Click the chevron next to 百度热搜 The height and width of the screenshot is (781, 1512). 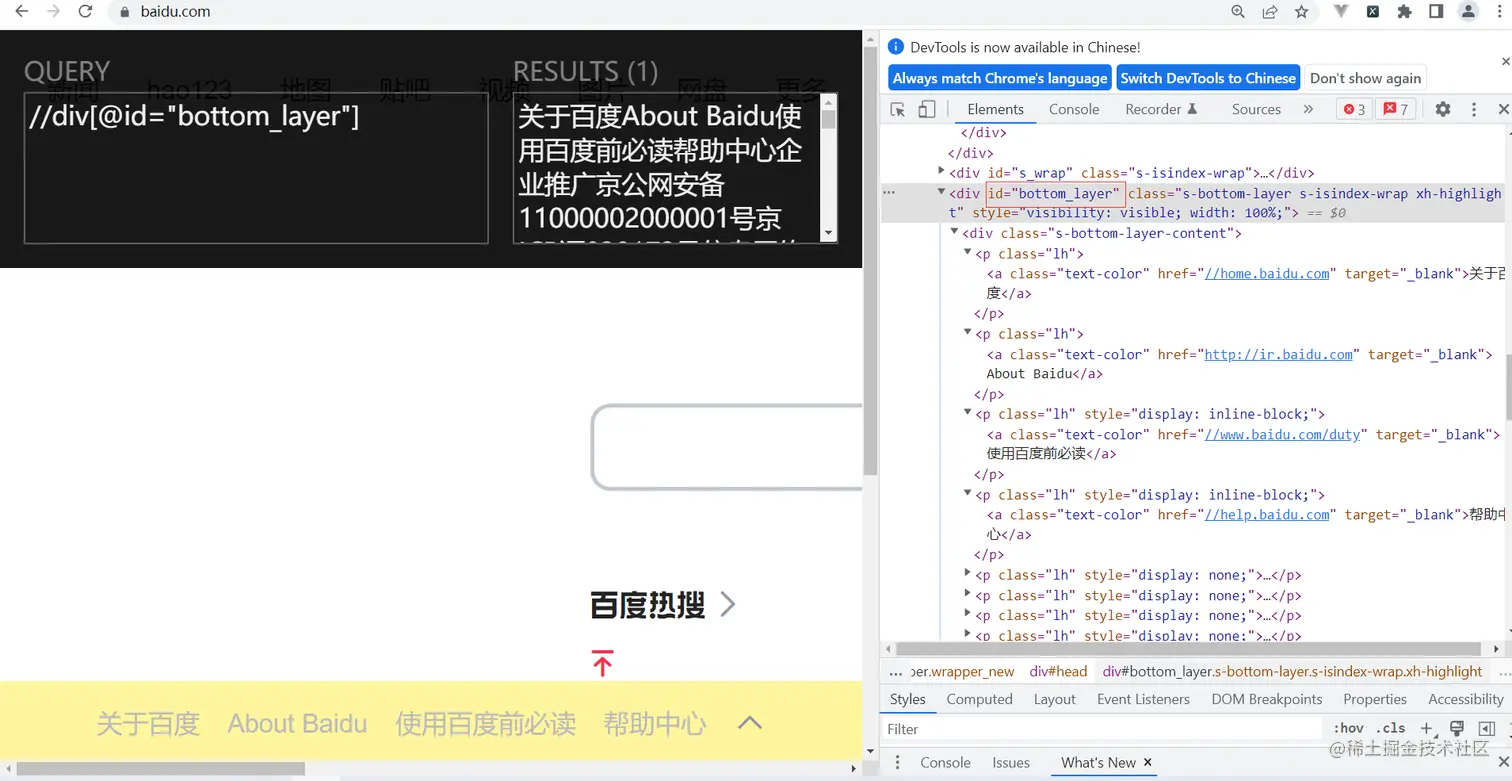[727, 604]
